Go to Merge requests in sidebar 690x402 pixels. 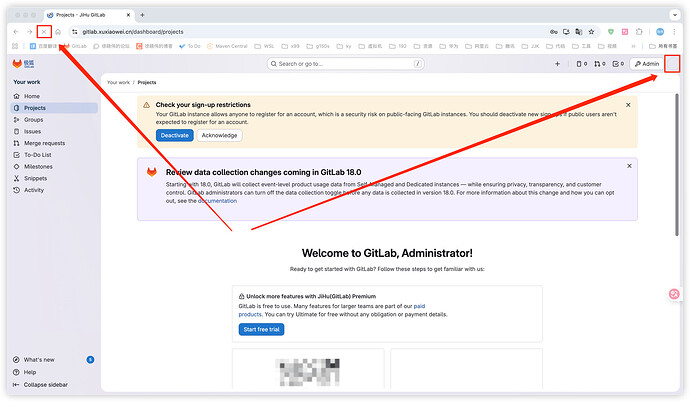[45, 143]
